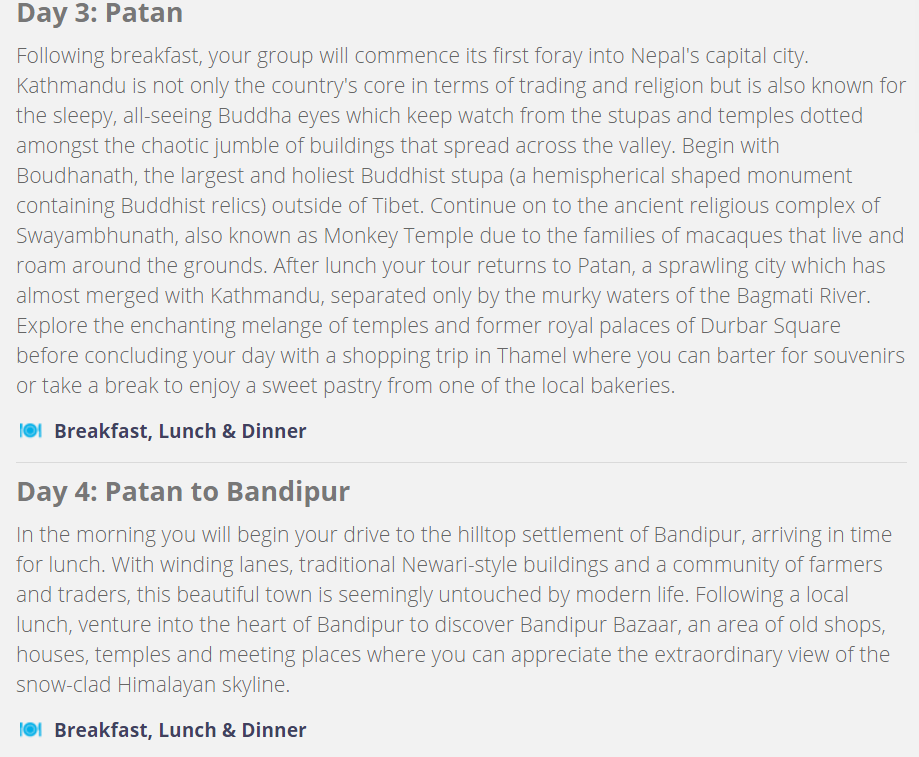Viewport: 919px width, 757px height.
Task: Click the meal plate icon under Day 4
Action: coord(30,729)
